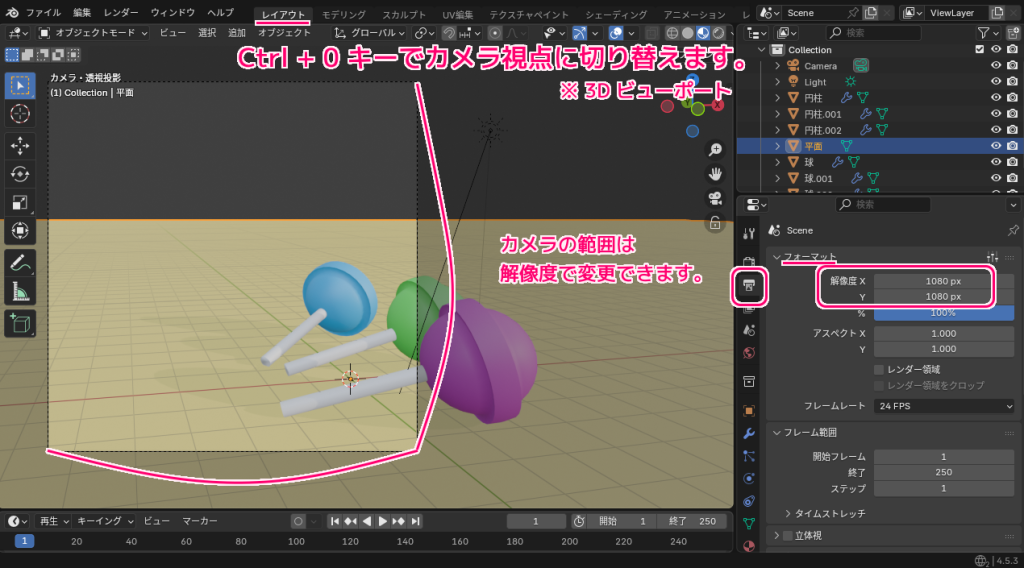This screenshot has width=1024, height=568.
Task: Select the Rotate tool
Action: tap(20, 174)
